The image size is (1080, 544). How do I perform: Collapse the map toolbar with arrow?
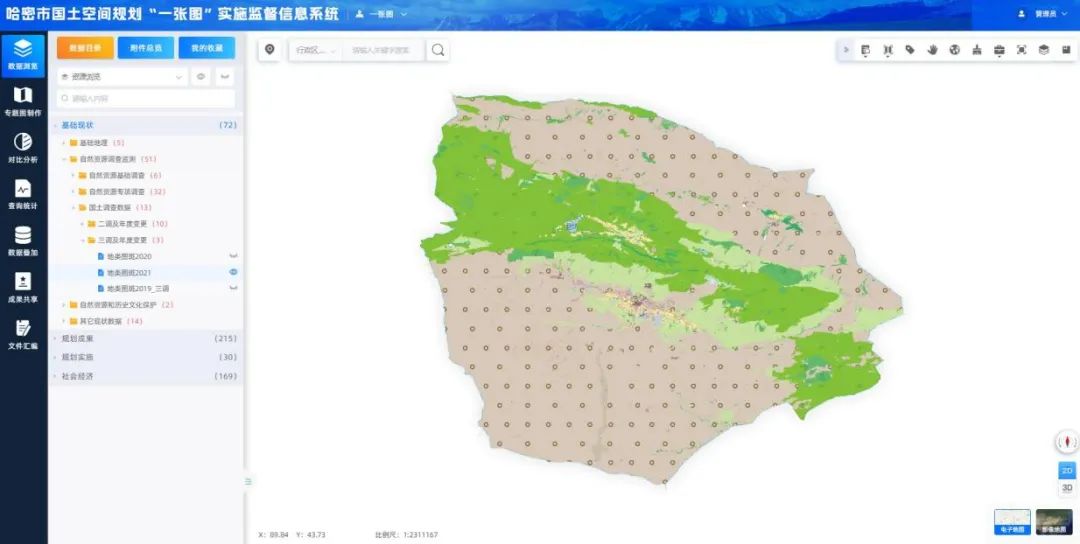(847, 50)
